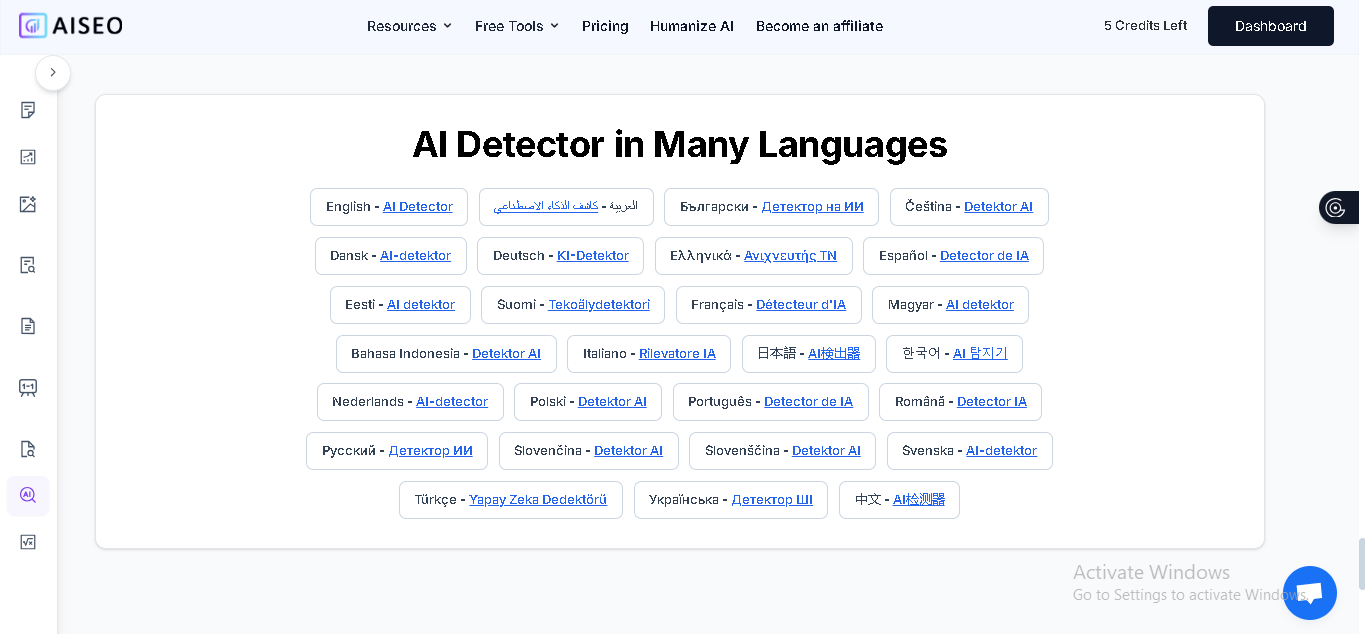The width and height of the screenshot is (1365, 634).
Task: Open the Dansk AI-detektor link
Action: pos(415,256)
